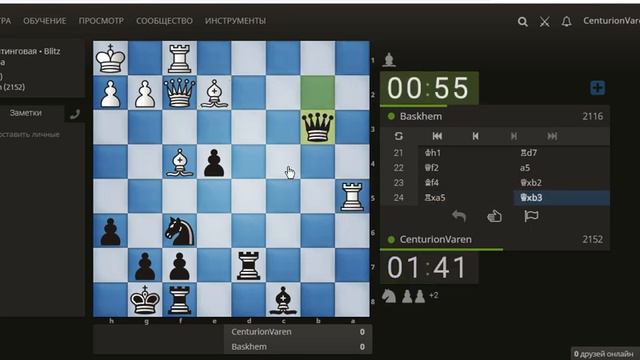This screenshot has height=360, width=640.
Task: Select move 22 a5 in the move list
Action: click(x=562, y=168)
